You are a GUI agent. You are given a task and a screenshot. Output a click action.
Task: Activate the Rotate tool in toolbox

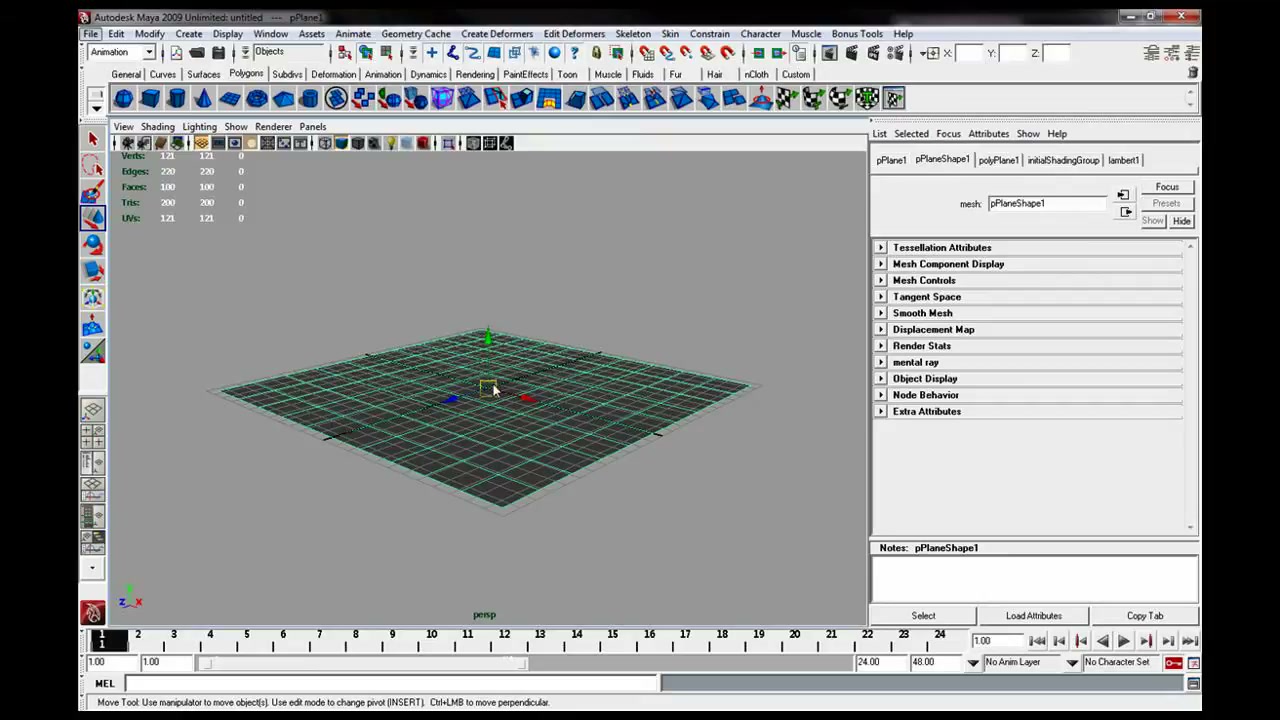[x=93, y=243]
